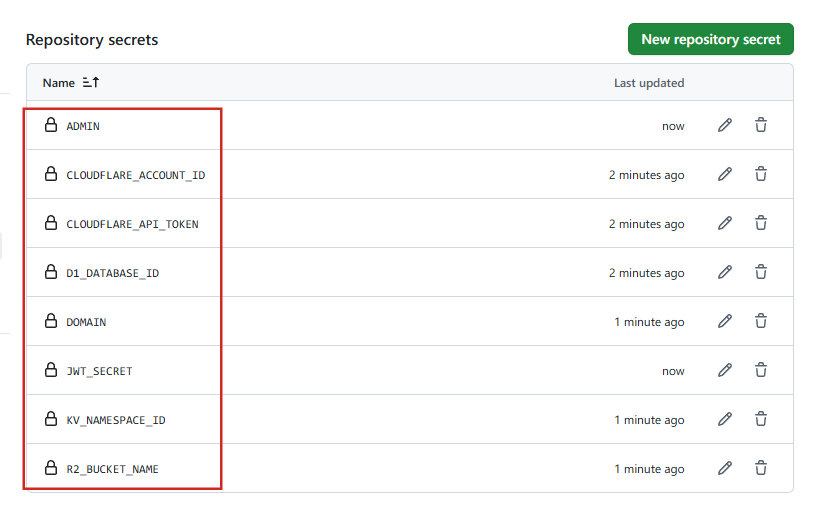Image resolution: width=824 pixels, height=515 pixels.
Task: Click the sort arrow icon beside Name
Action: coord(91,83)
